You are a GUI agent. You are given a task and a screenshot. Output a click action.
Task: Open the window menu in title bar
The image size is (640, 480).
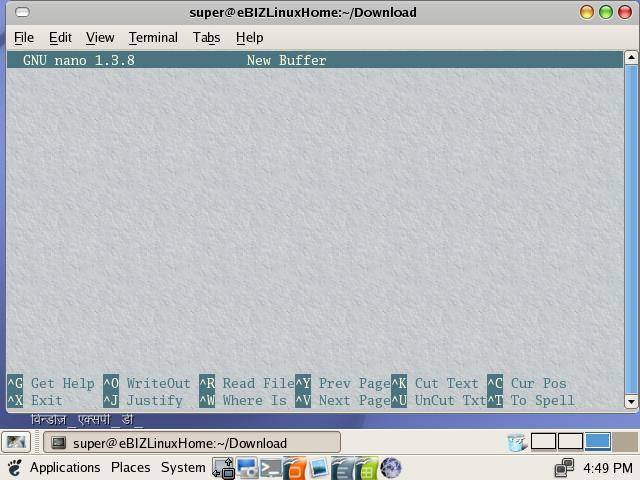(23, 12)
